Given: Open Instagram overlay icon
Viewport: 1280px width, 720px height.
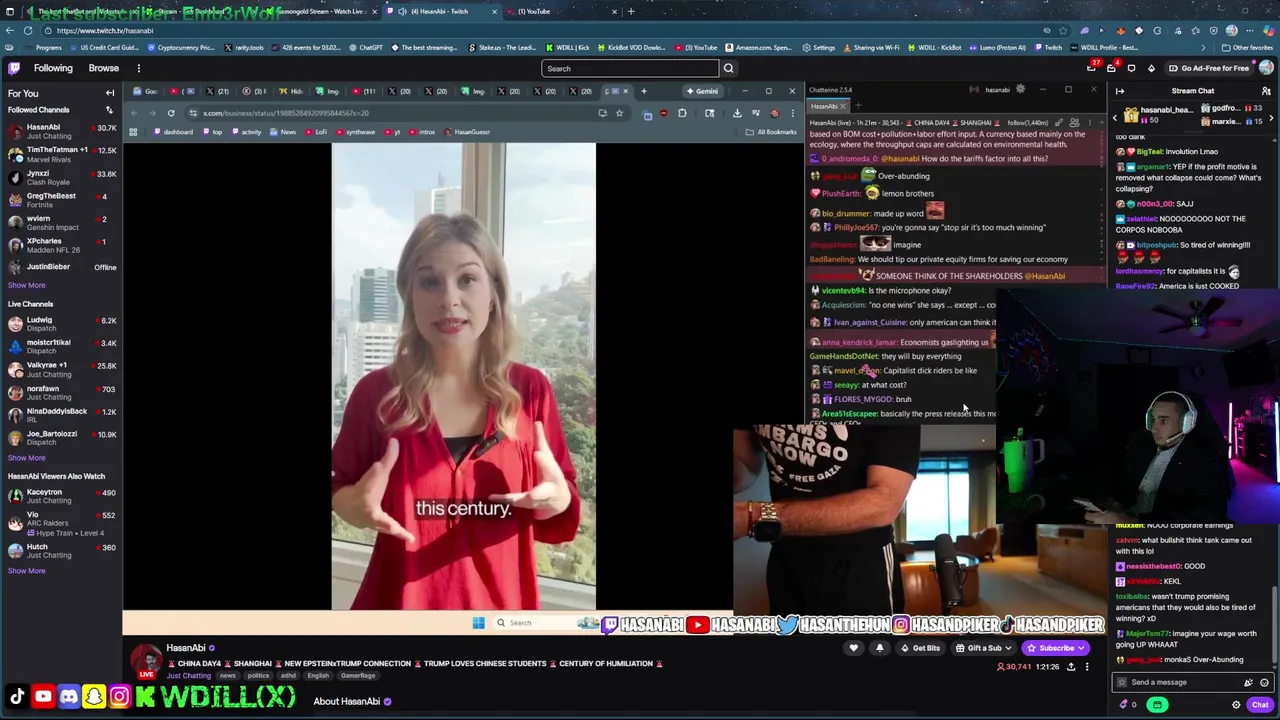Looking at the screenshot, I should (x=119, y=696).
